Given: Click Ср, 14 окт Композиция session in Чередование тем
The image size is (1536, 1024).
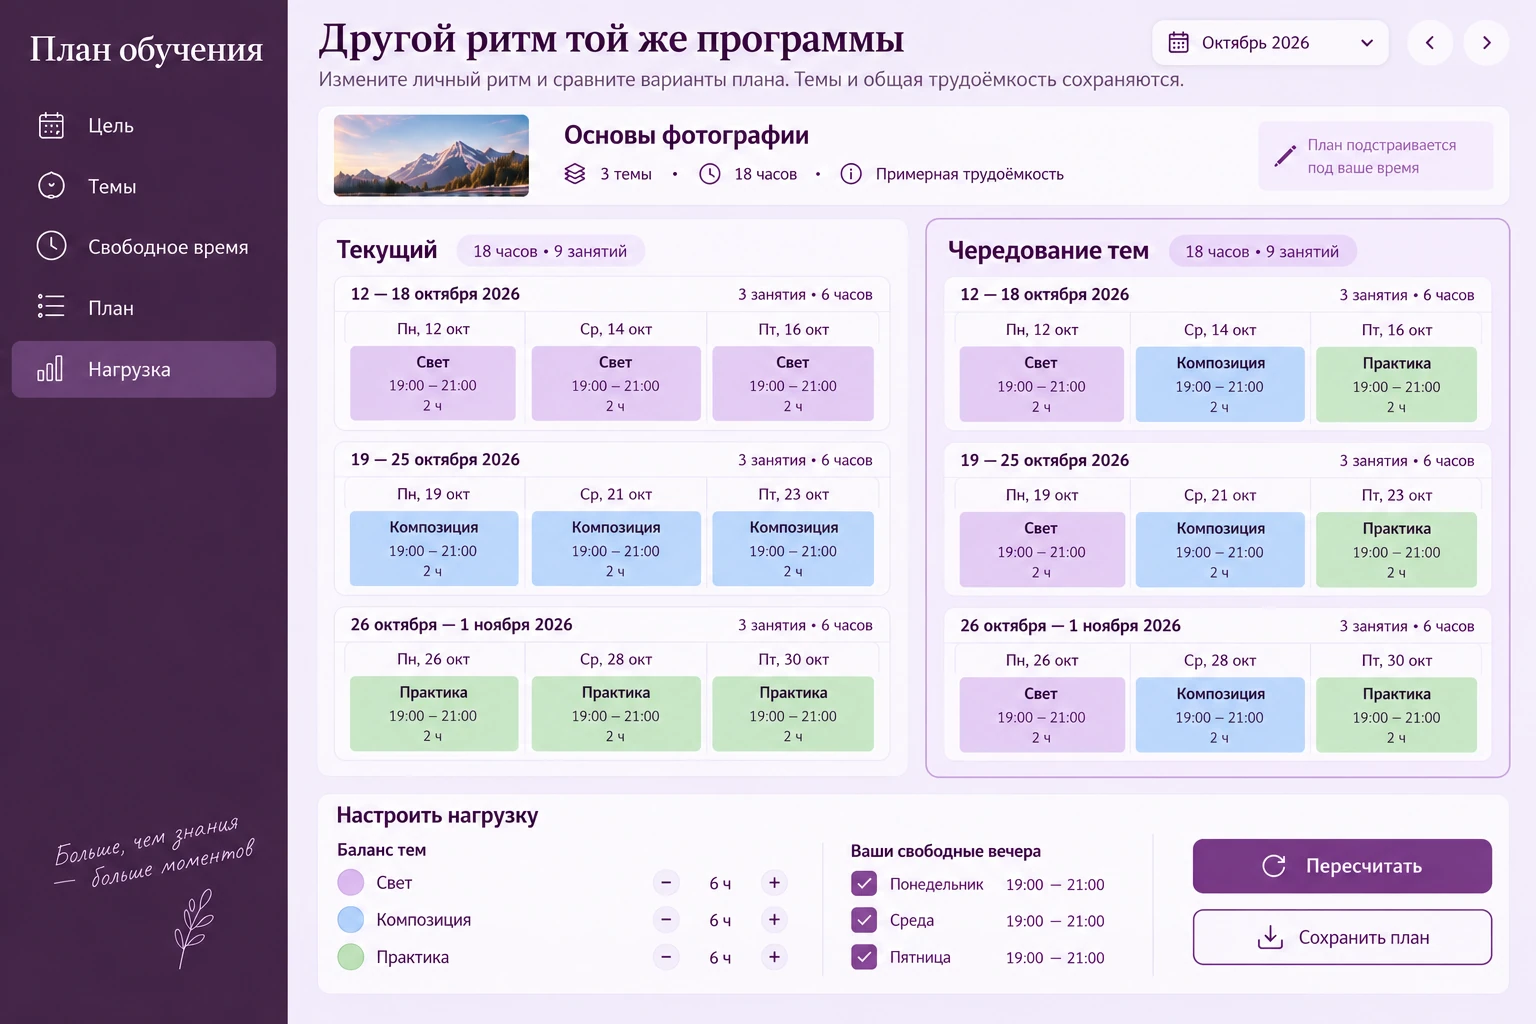Looking at the screenshot, I should (1220, 384).
